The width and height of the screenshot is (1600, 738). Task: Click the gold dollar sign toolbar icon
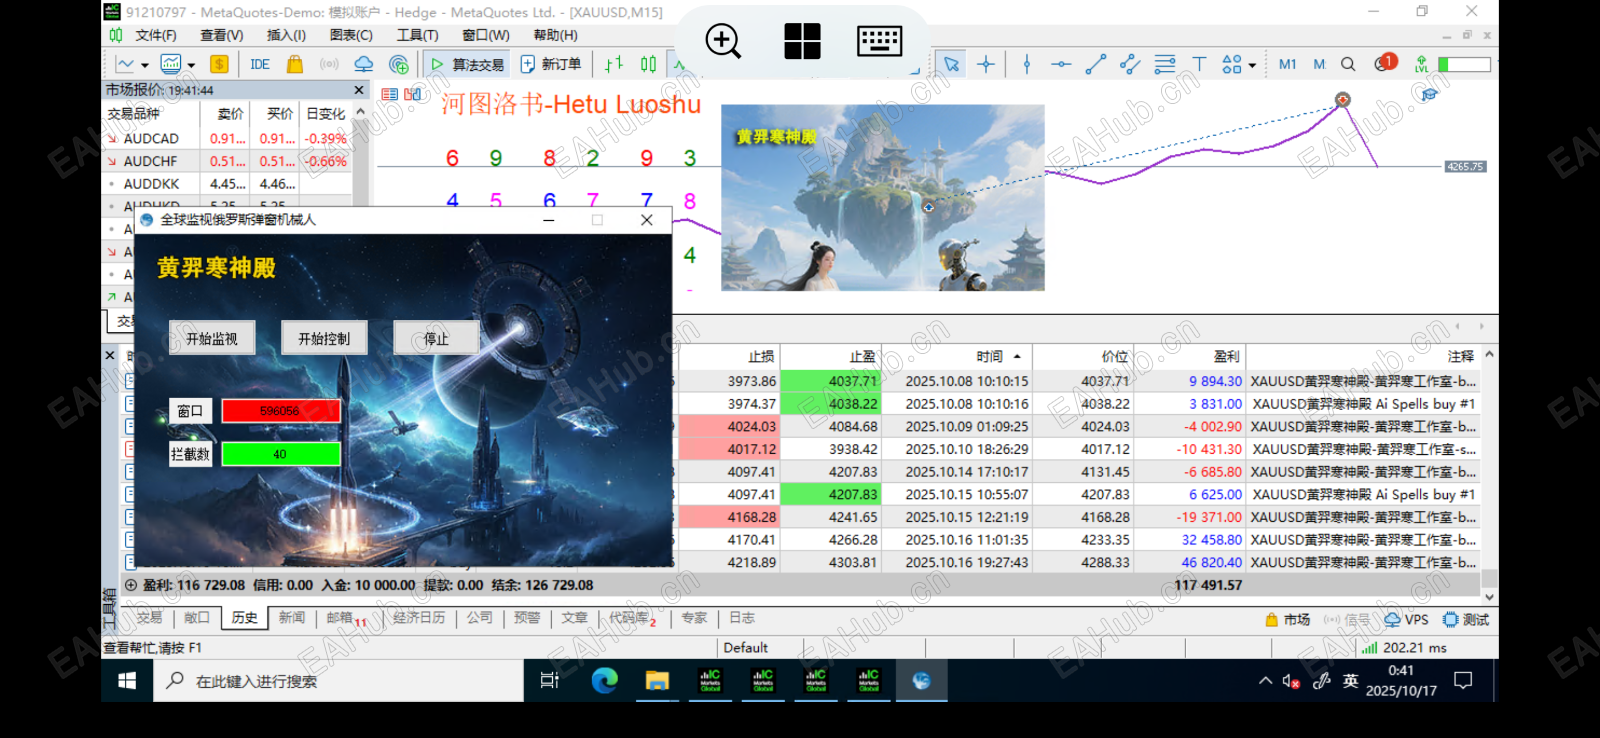pyautogui.click(x=219, y=64)
